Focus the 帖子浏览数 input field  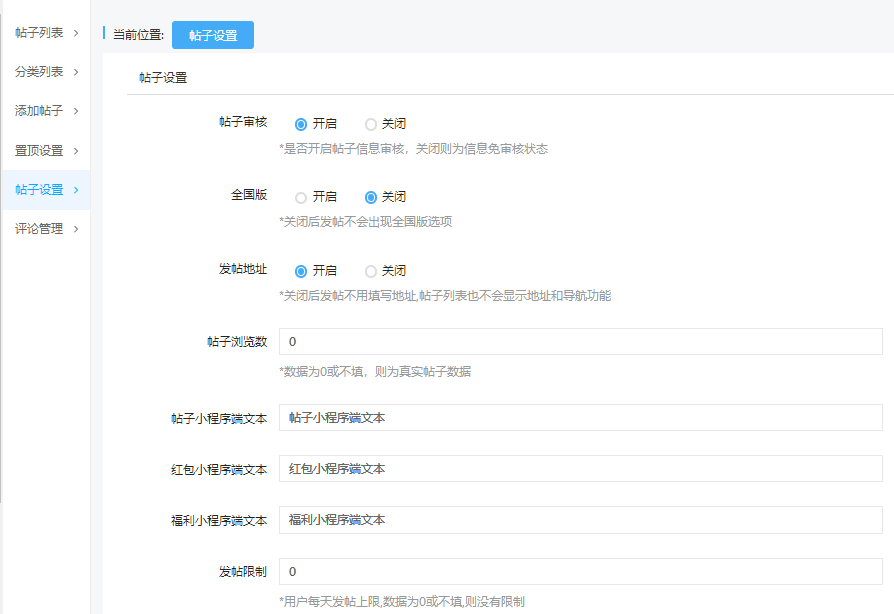tap(580, 341)
